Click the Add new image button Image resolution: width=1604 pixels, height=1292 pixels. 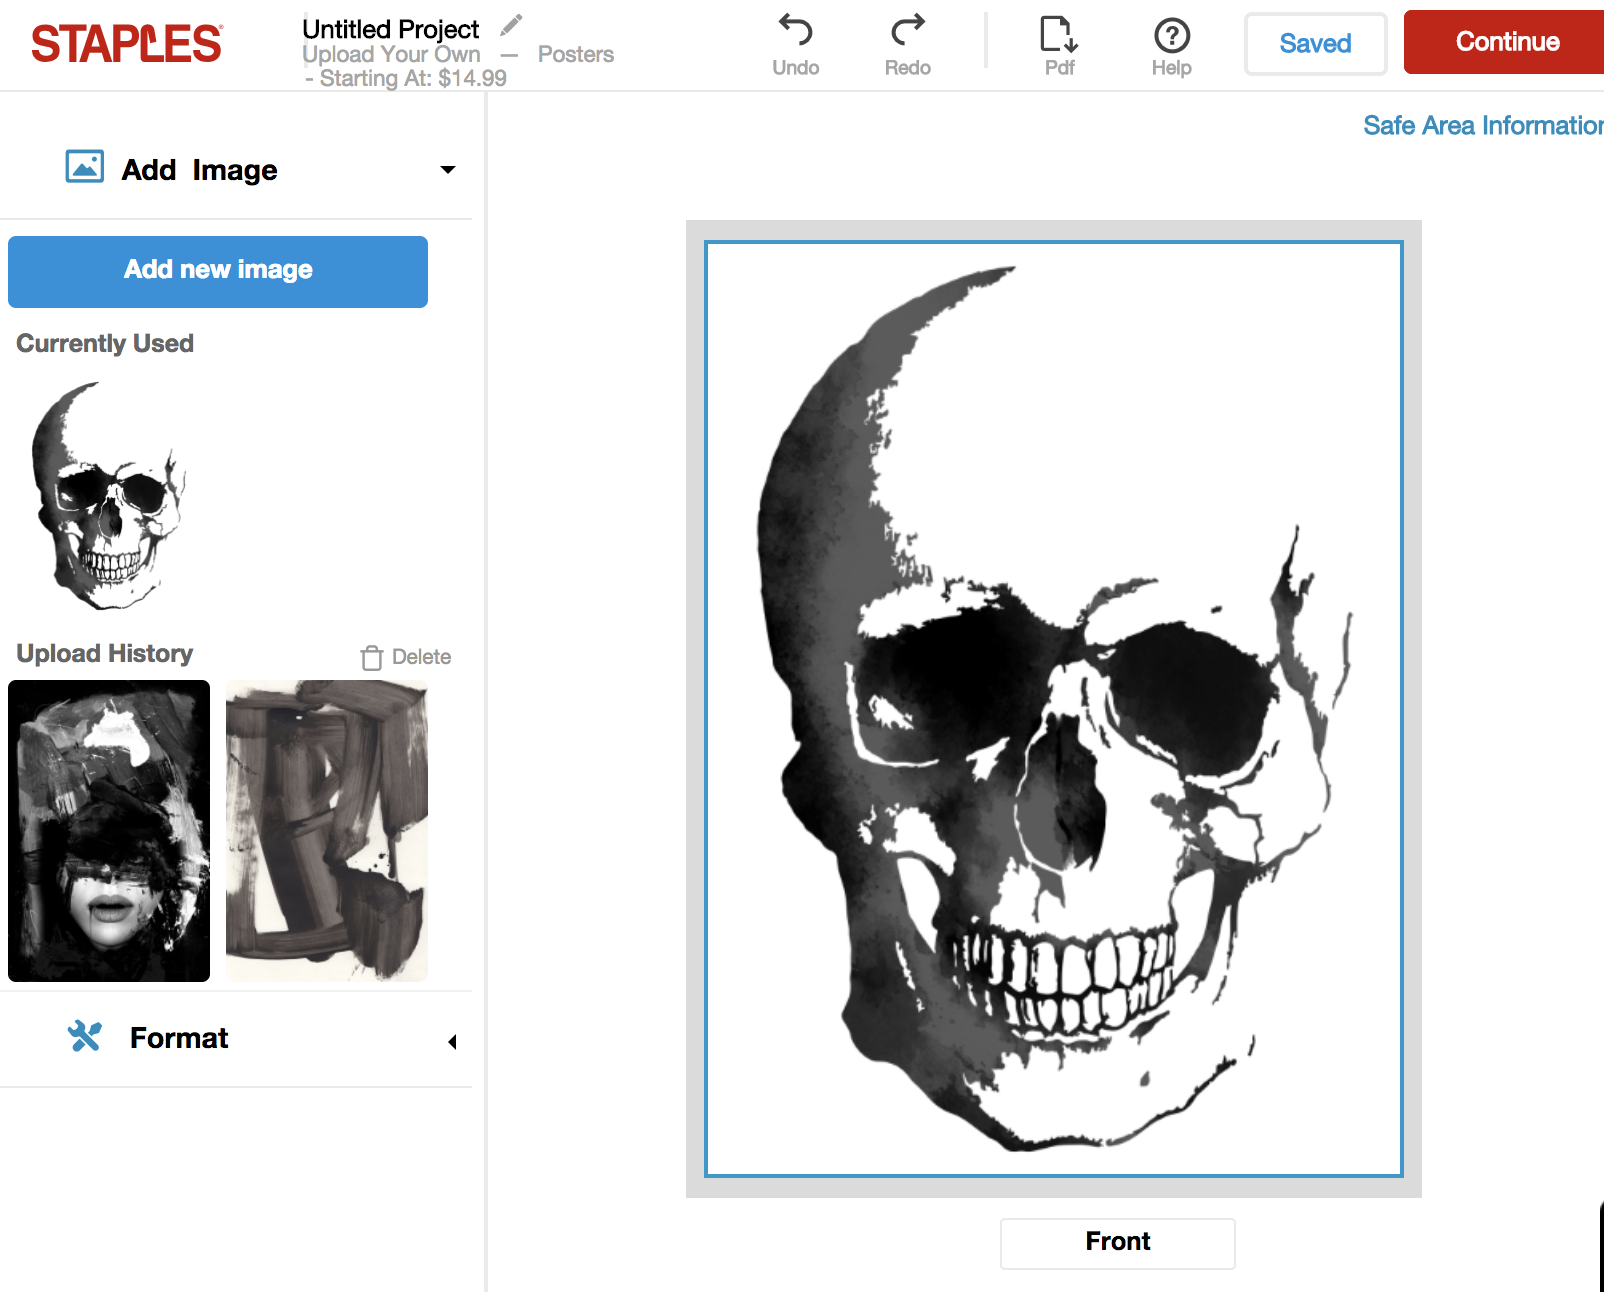(x=218, y=271)
